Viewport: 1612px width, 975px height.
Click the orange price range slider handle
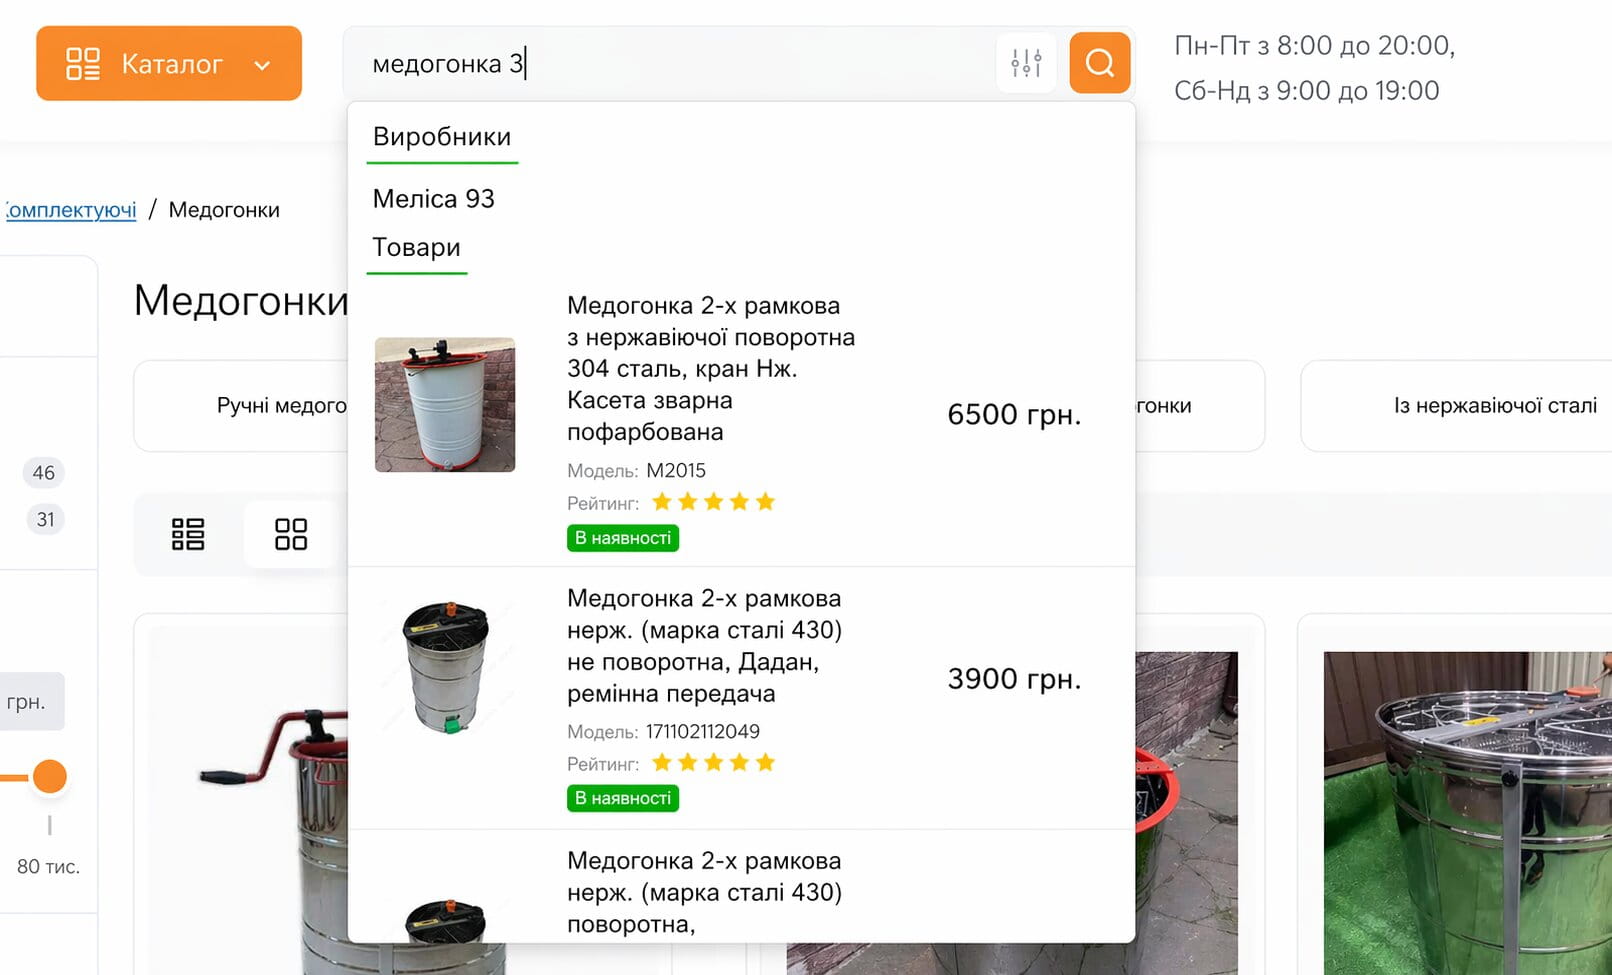(x=49, y=776)
